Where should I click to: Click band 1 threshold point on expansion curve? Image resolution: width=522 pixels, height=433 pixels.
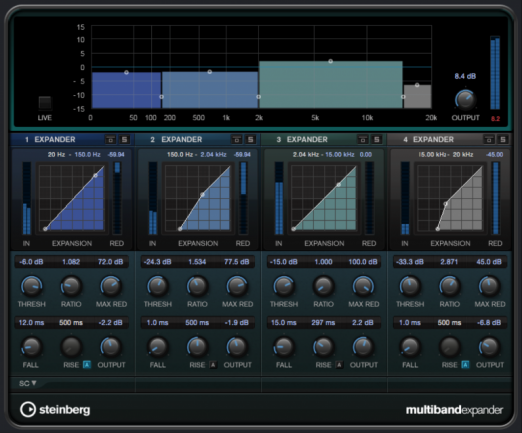pyautogui.click(x=96, y=175)
